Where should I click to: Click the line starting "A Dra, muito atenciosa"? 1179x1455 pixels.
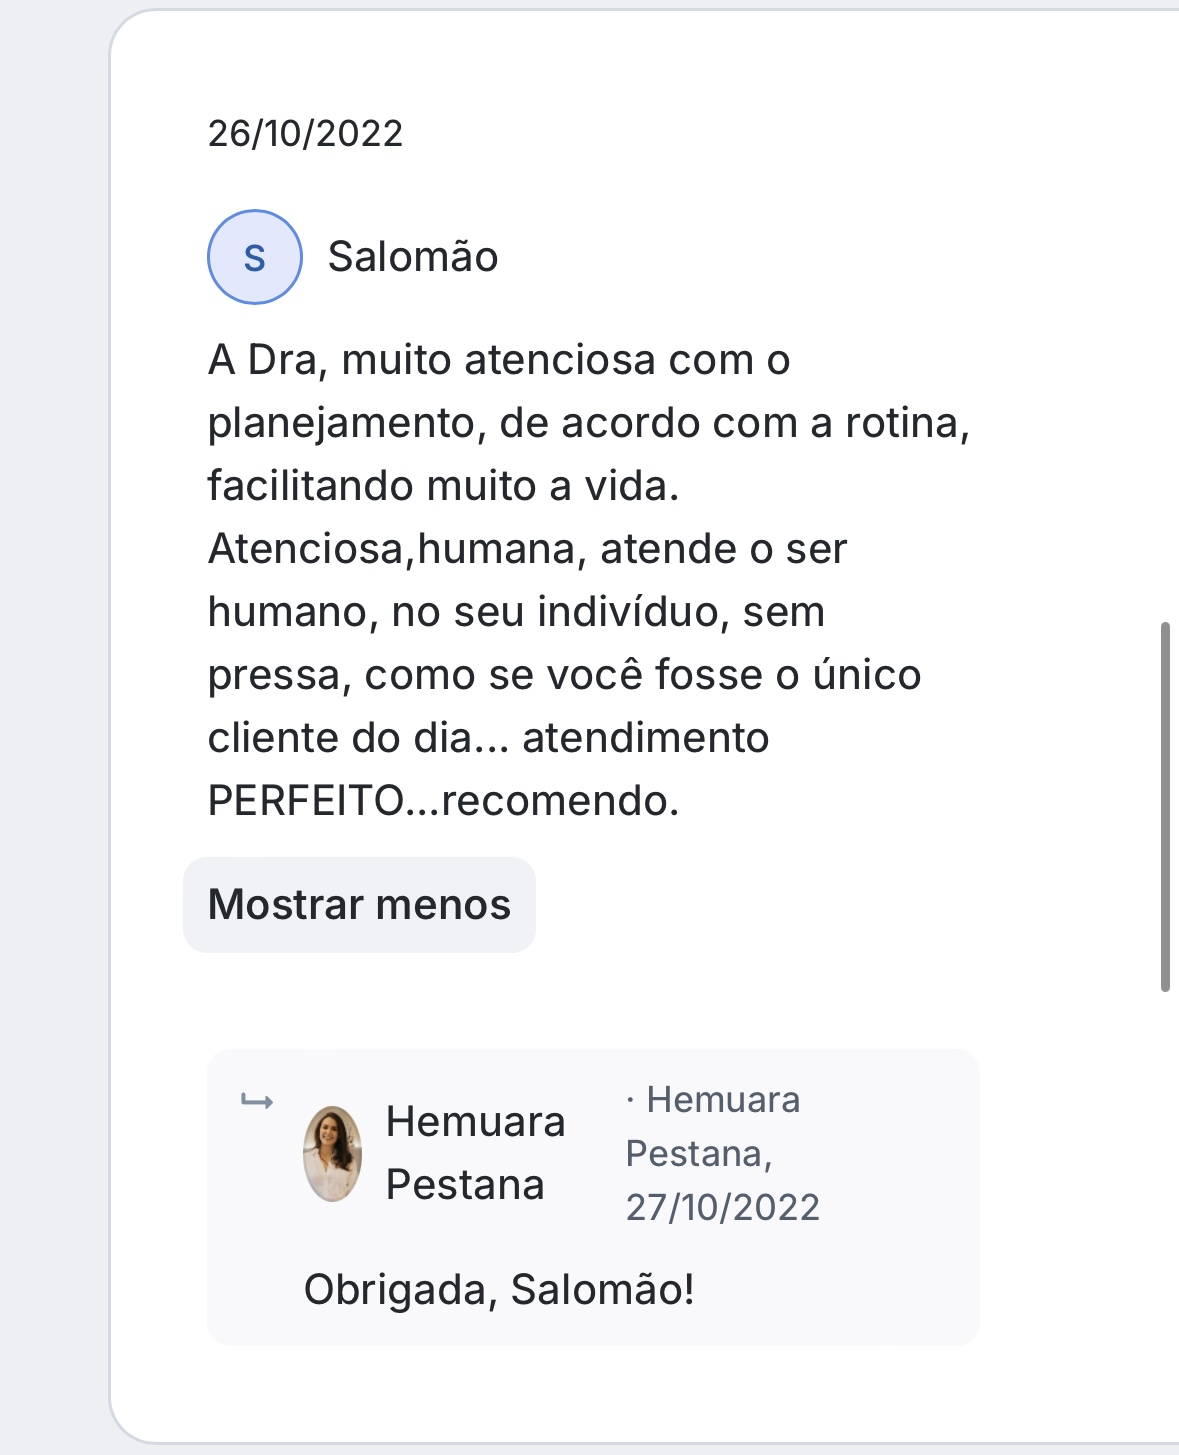[499, 360]
